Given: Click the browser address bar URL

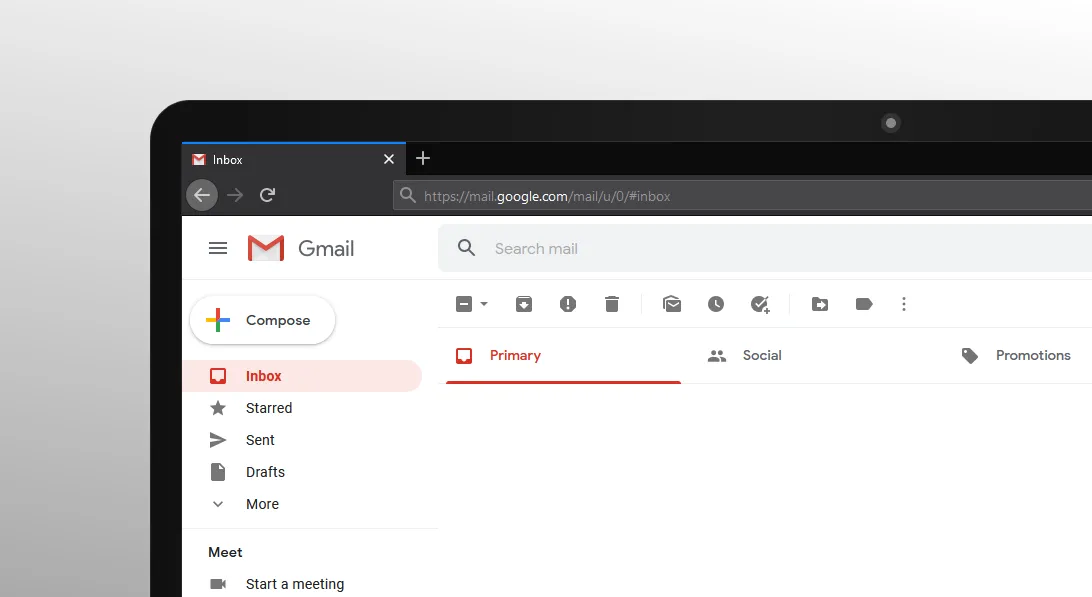Looking at the screenshot, I should click(x=547, y=196).
